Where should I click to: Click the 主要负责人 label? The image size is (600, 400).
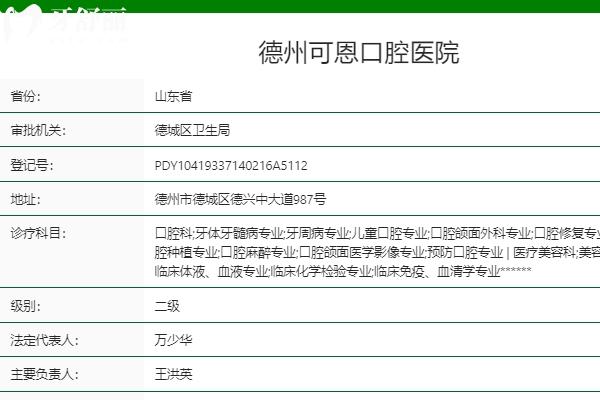(44, 374)
